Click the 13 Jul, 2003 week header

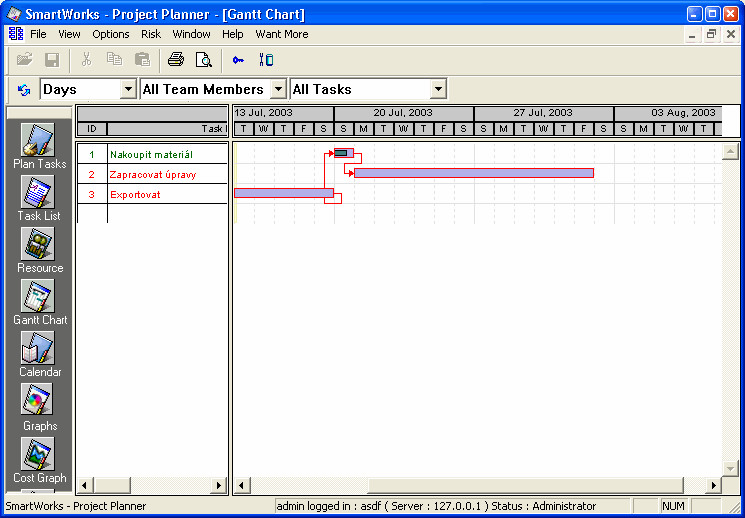click(283, 113)
